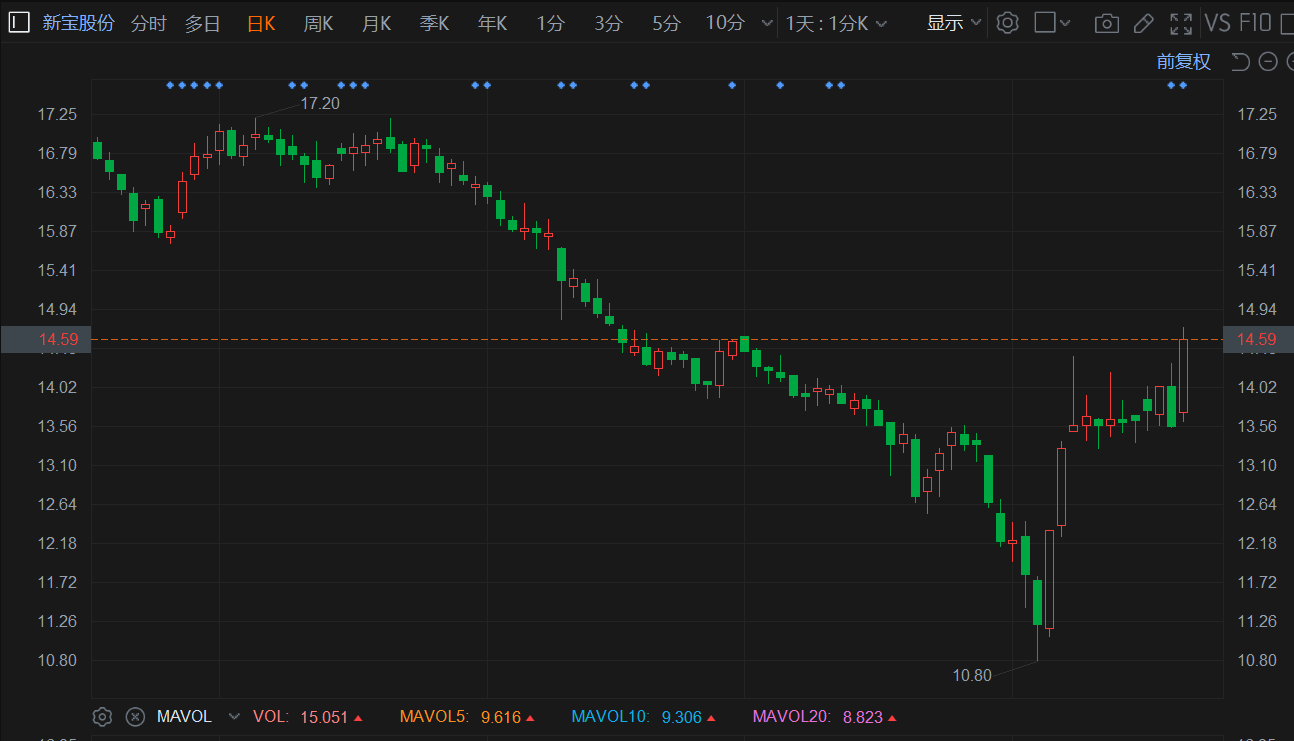Image resolution: width=1294 pixels, height=741 pixels.
Task: Switch to 分时 intraday tab
Action: click(148, 23)
